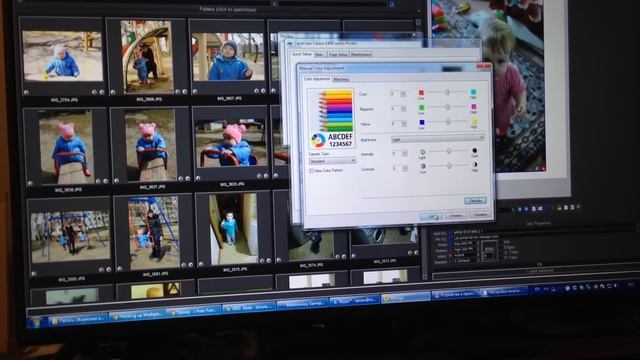Click the colored pencils sample image
This screenshot has height=360, width=640.
[331, 118]
